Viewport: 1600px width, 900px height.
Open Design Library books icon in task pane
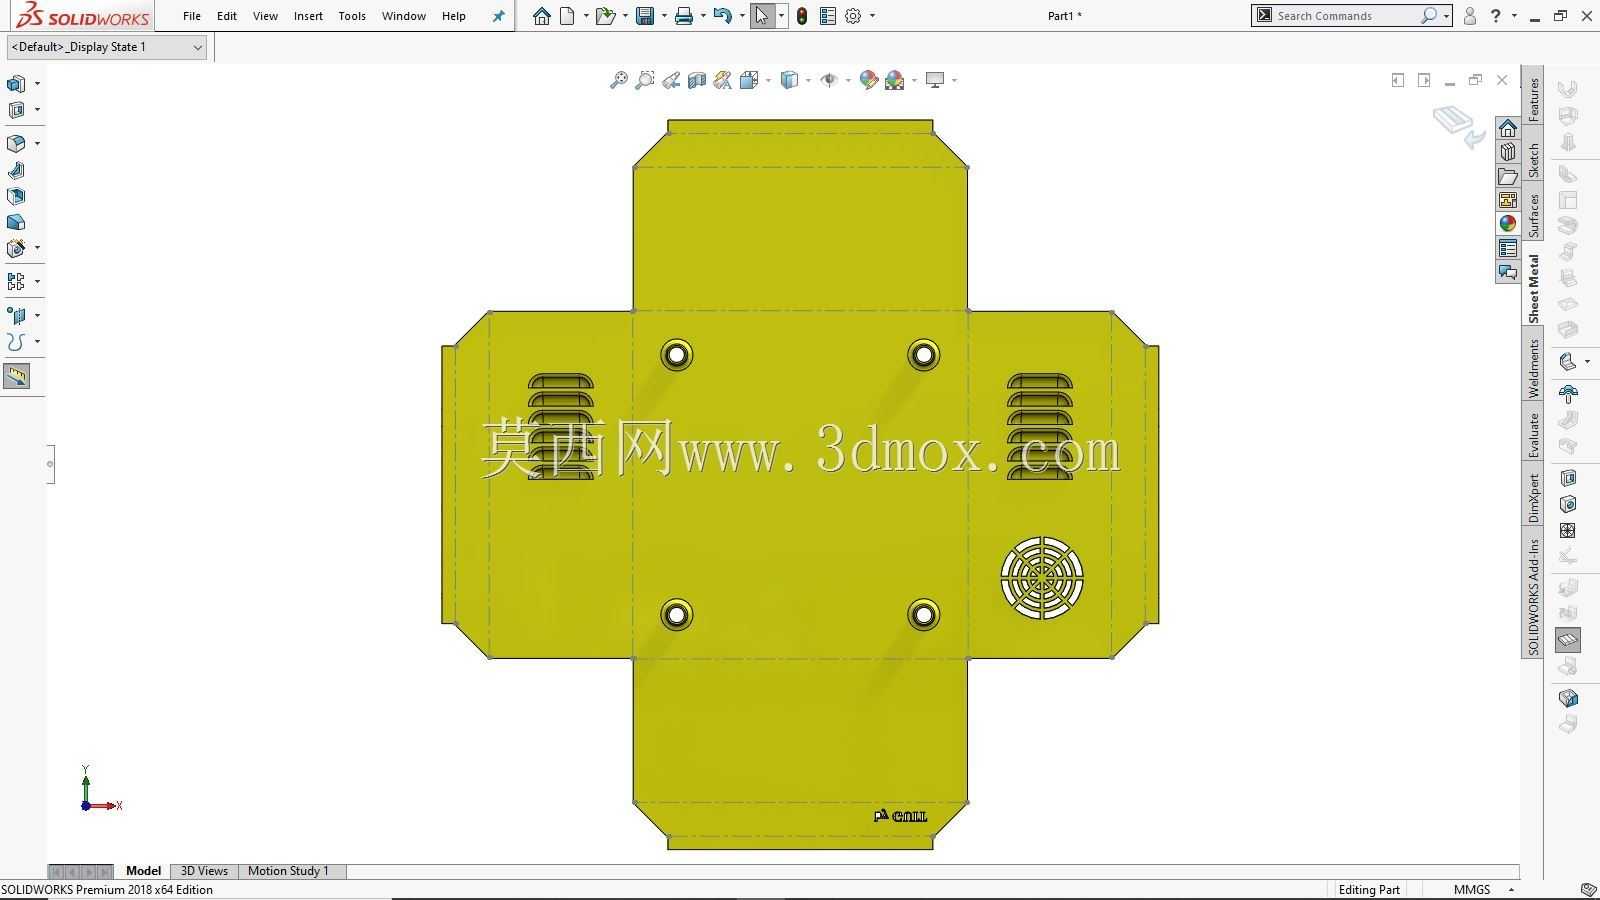pyautogui.click(x=1508, y=152)
